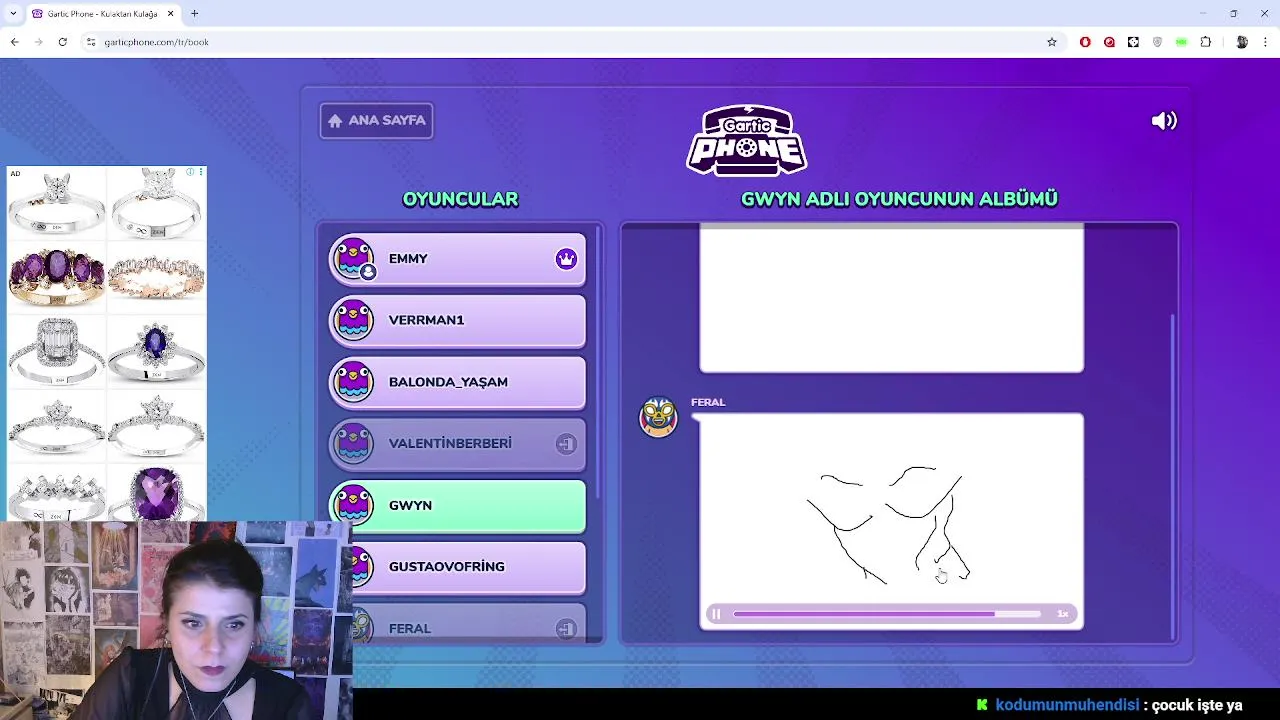The image size is (1280, 720).
Task: Click VALENTİNBERBERİ's player avatar
Action: 354,444
